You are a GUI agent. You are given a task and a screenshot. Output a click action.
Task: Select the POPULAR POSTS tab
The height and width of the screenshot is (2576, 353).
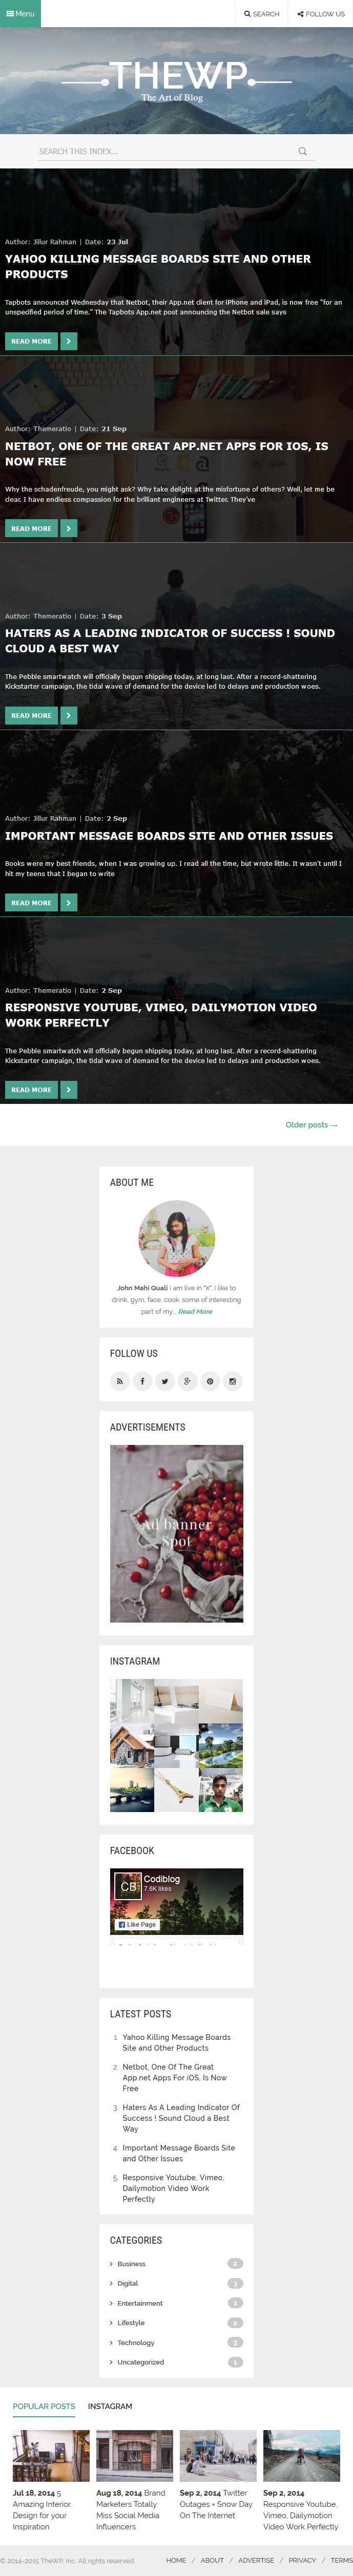[44, 2406]
